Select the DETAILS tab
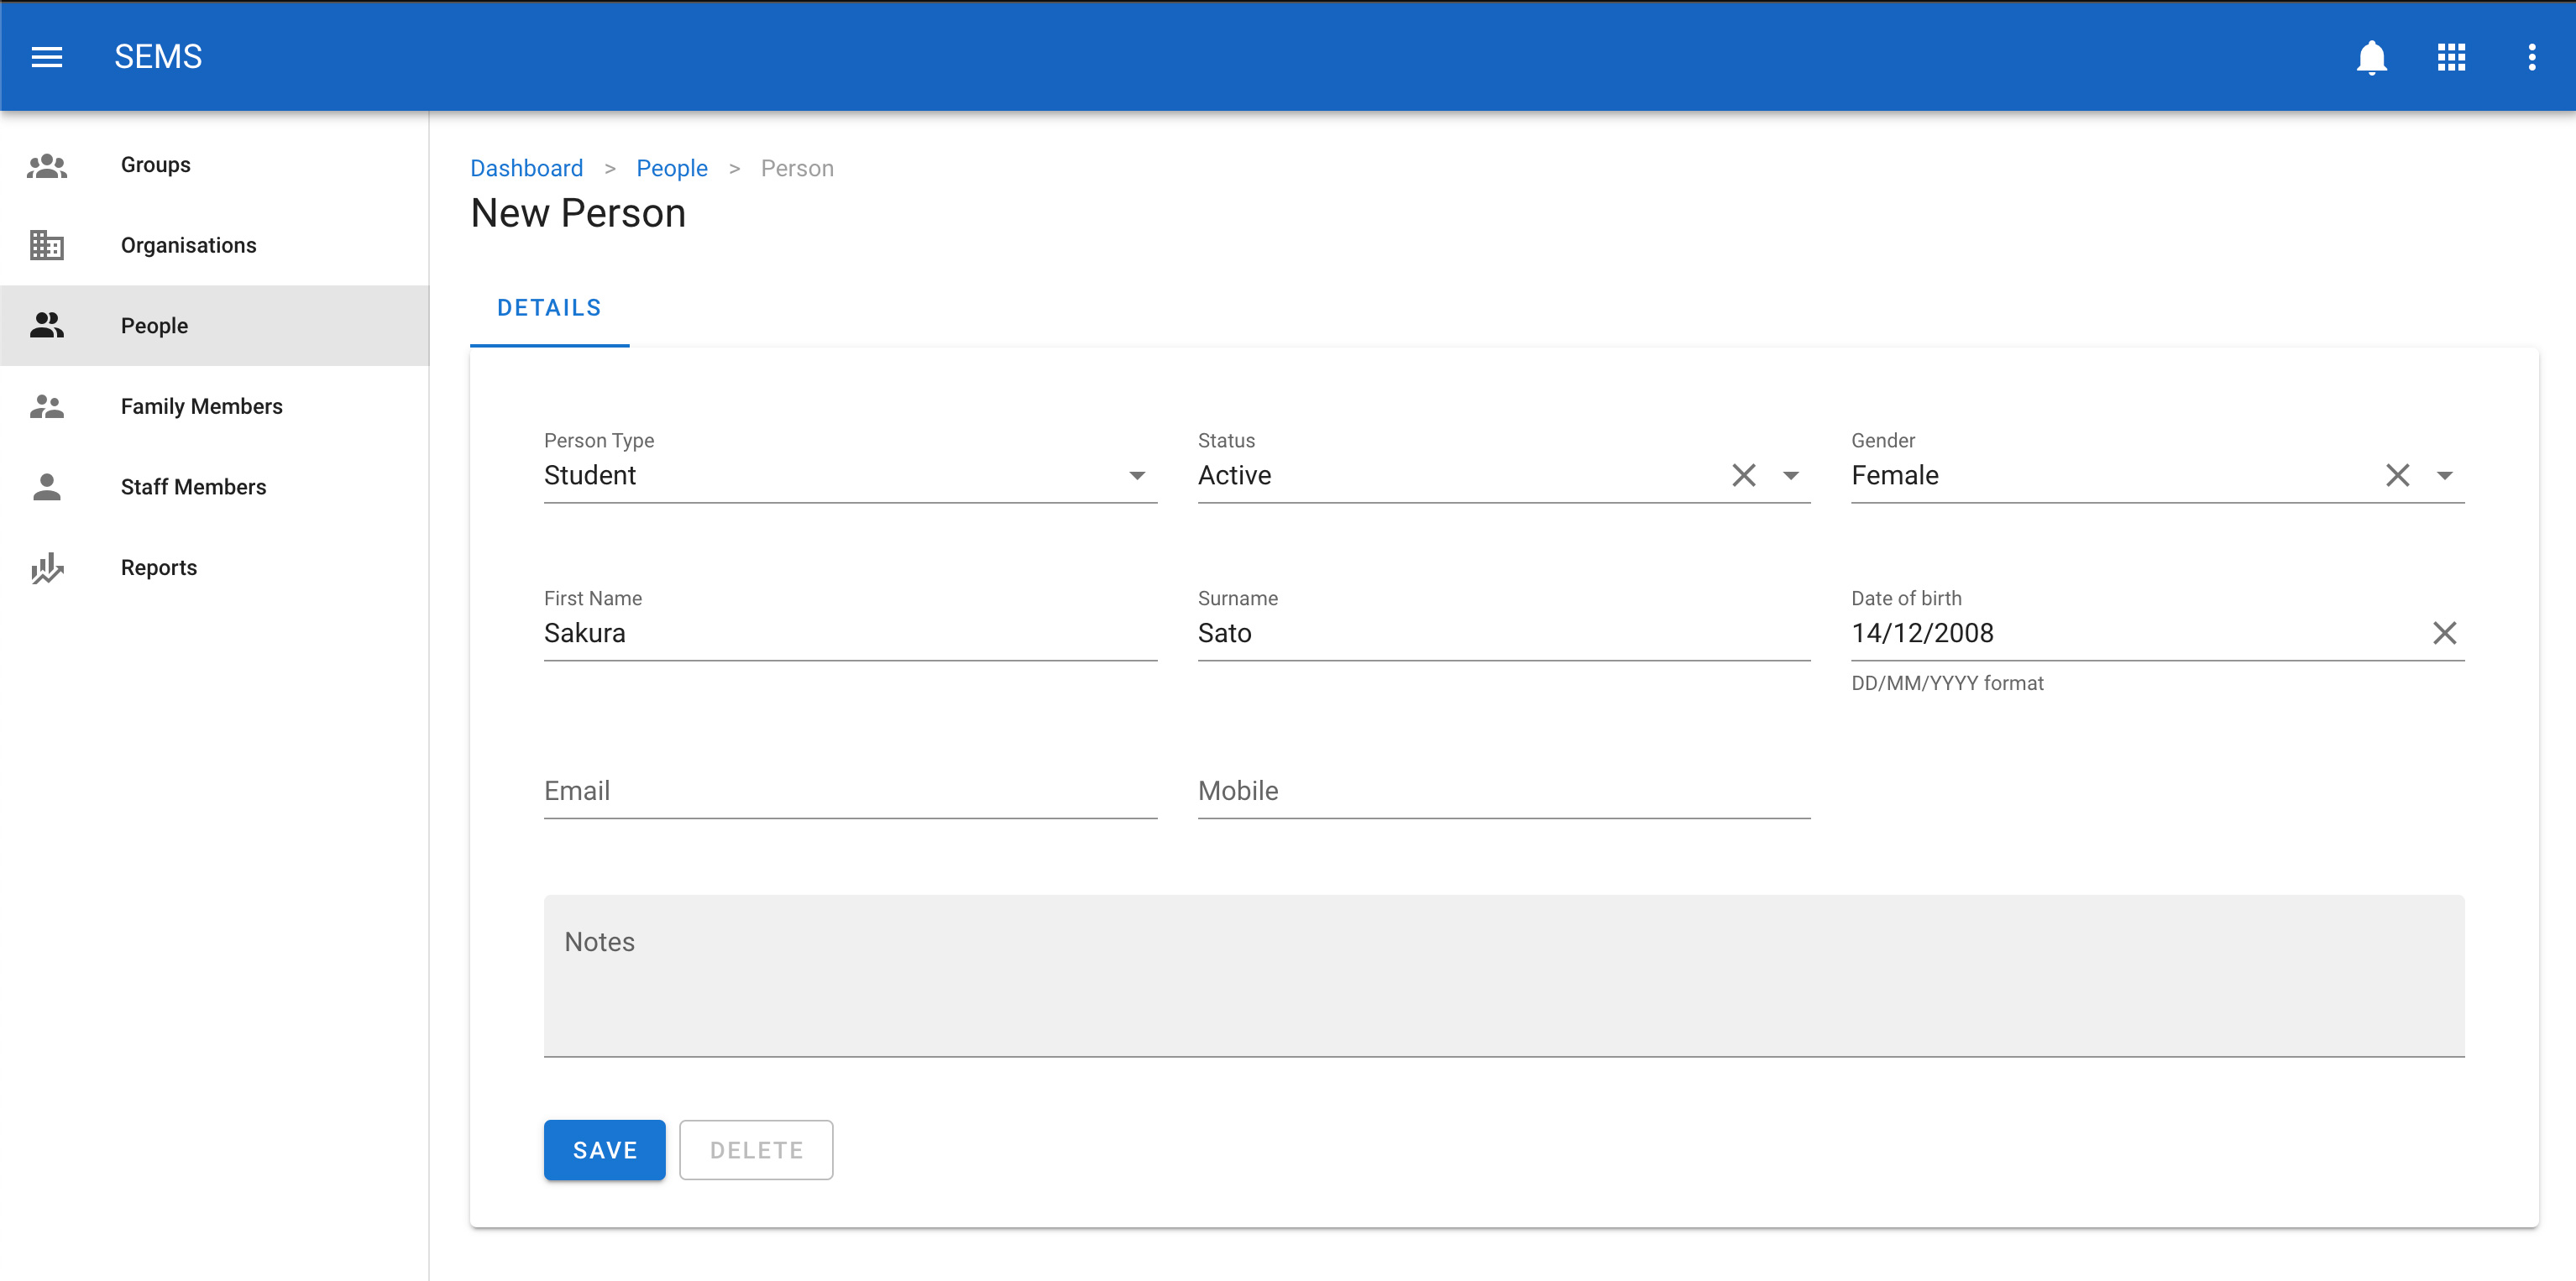This screenshot has height=1281, width=2576. pos(549,308)
